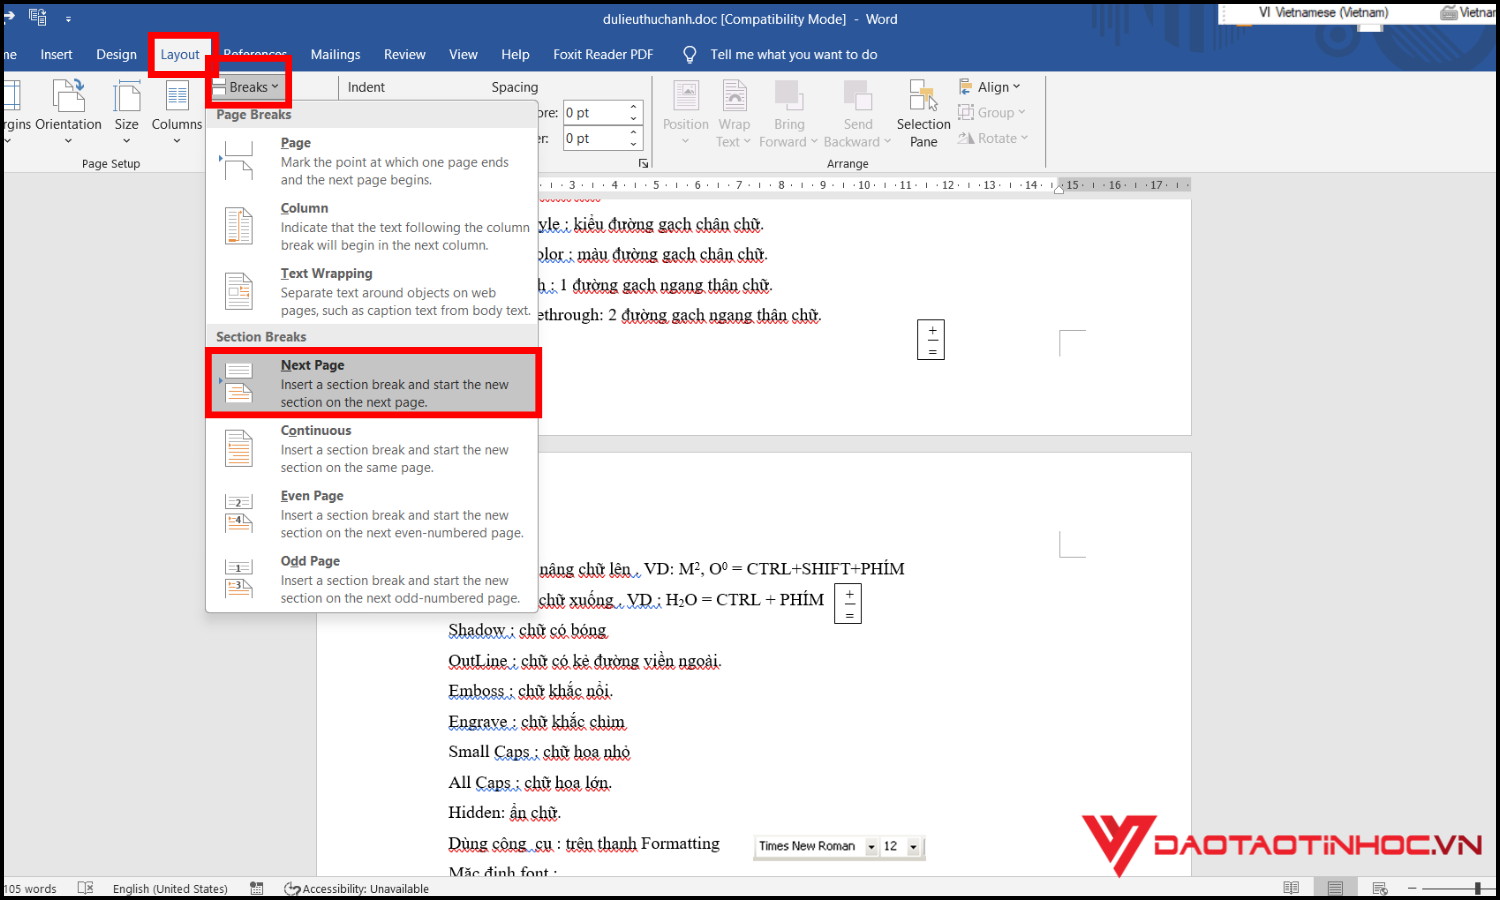Screen dimensions: 1500x900
Task: Click "Tell me what you want to do"
Action: coord(793,54)
